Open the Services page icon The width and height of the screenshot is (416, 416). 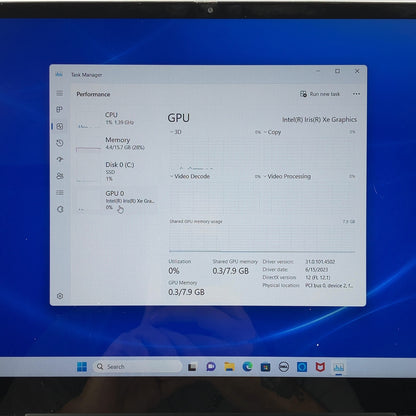point(60,209)
